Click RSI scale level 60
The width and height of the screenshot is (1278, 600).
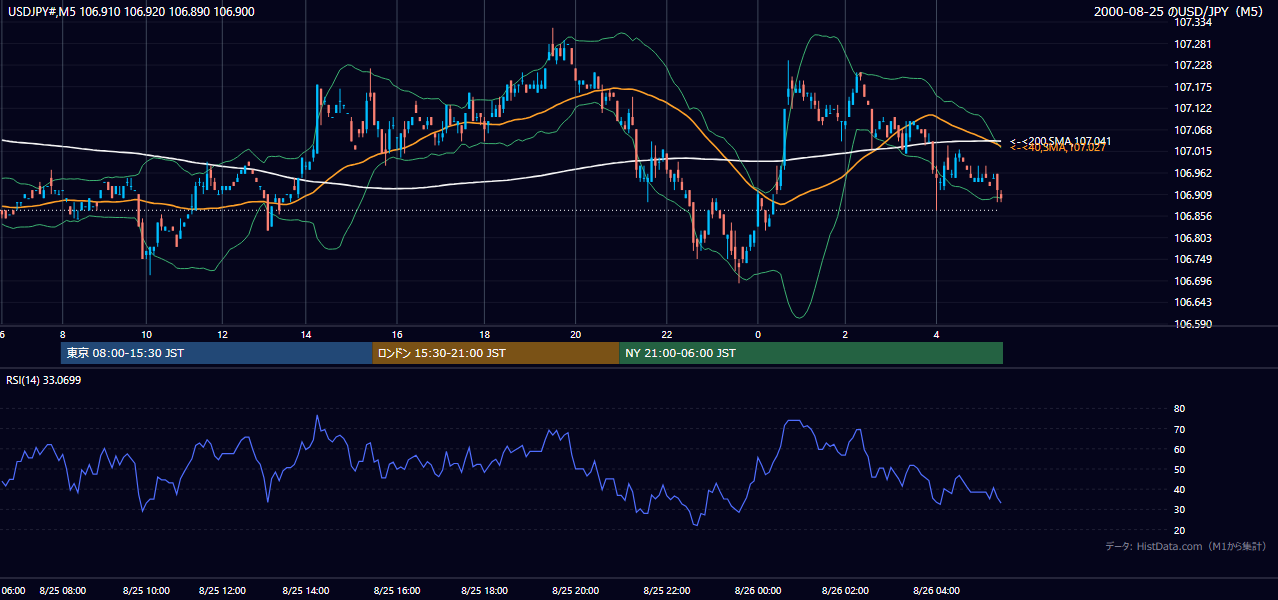pyautogui.click(x=1179, y=449)
